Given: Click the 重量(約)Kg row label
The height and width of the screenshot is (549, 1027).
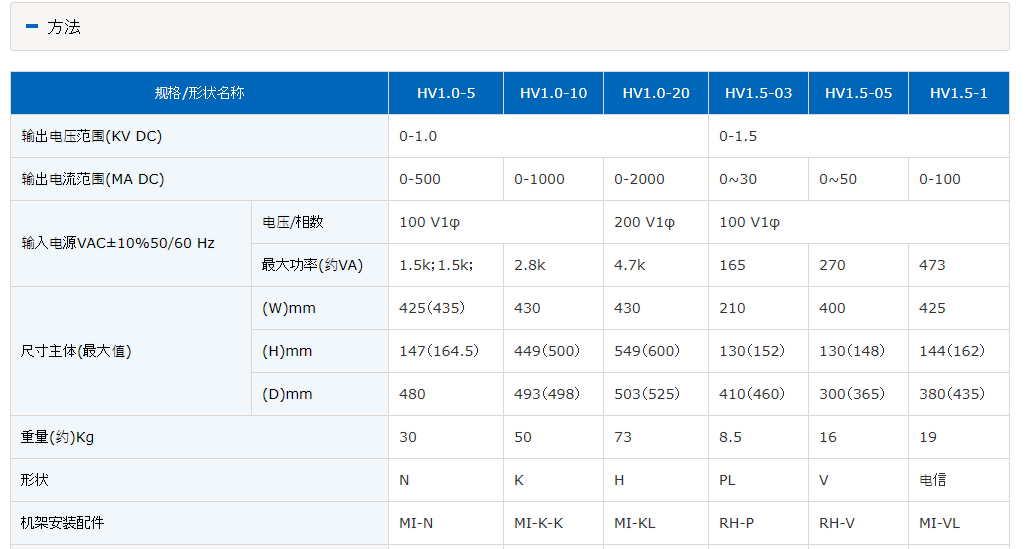Looking at the screenshot, I should point(58,437).
